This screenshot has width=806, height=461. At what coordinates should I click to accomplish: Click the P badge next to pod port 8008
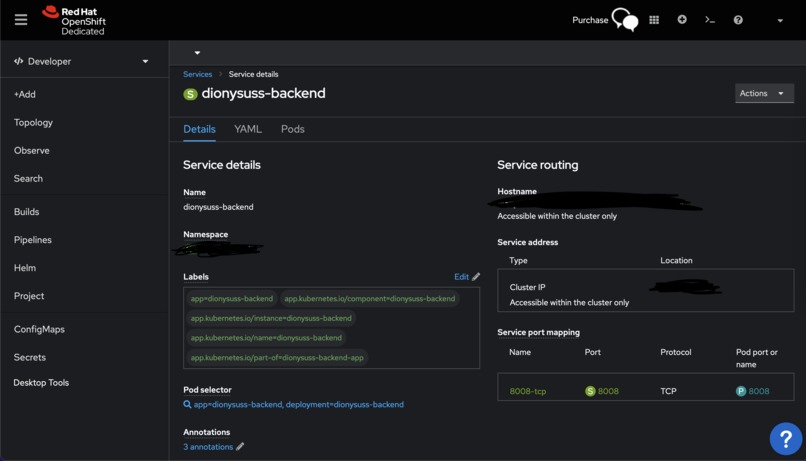pyautogui.click(x=741, y=391)
